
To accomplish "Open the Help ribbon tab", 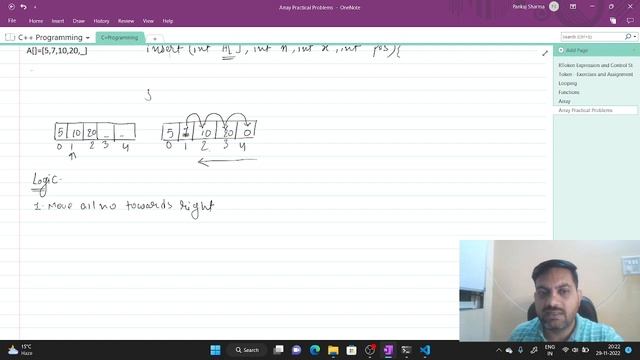I will [168, 21].
